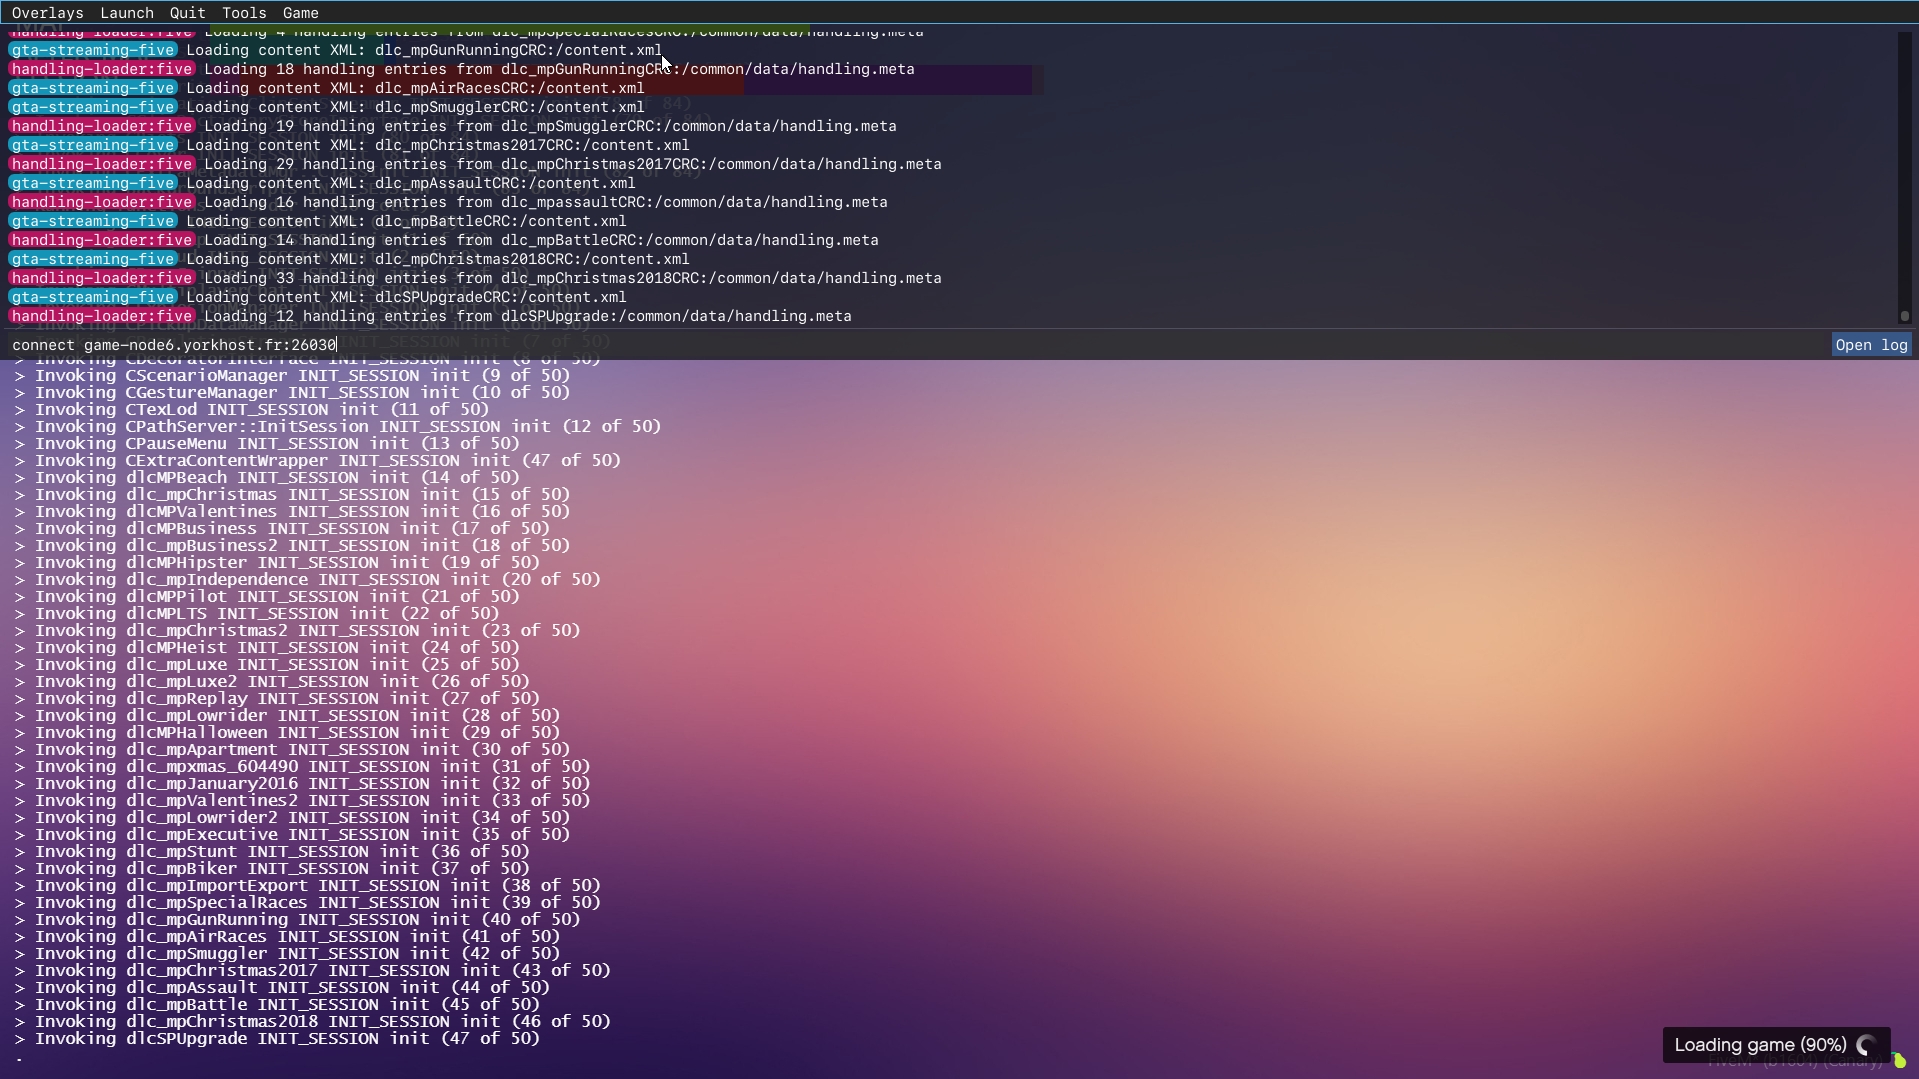The image size is (1919, 1079).
Task: Click handling-loader:five tag on the dlcSPUpgrade line
Action: [x=102, y=316]
